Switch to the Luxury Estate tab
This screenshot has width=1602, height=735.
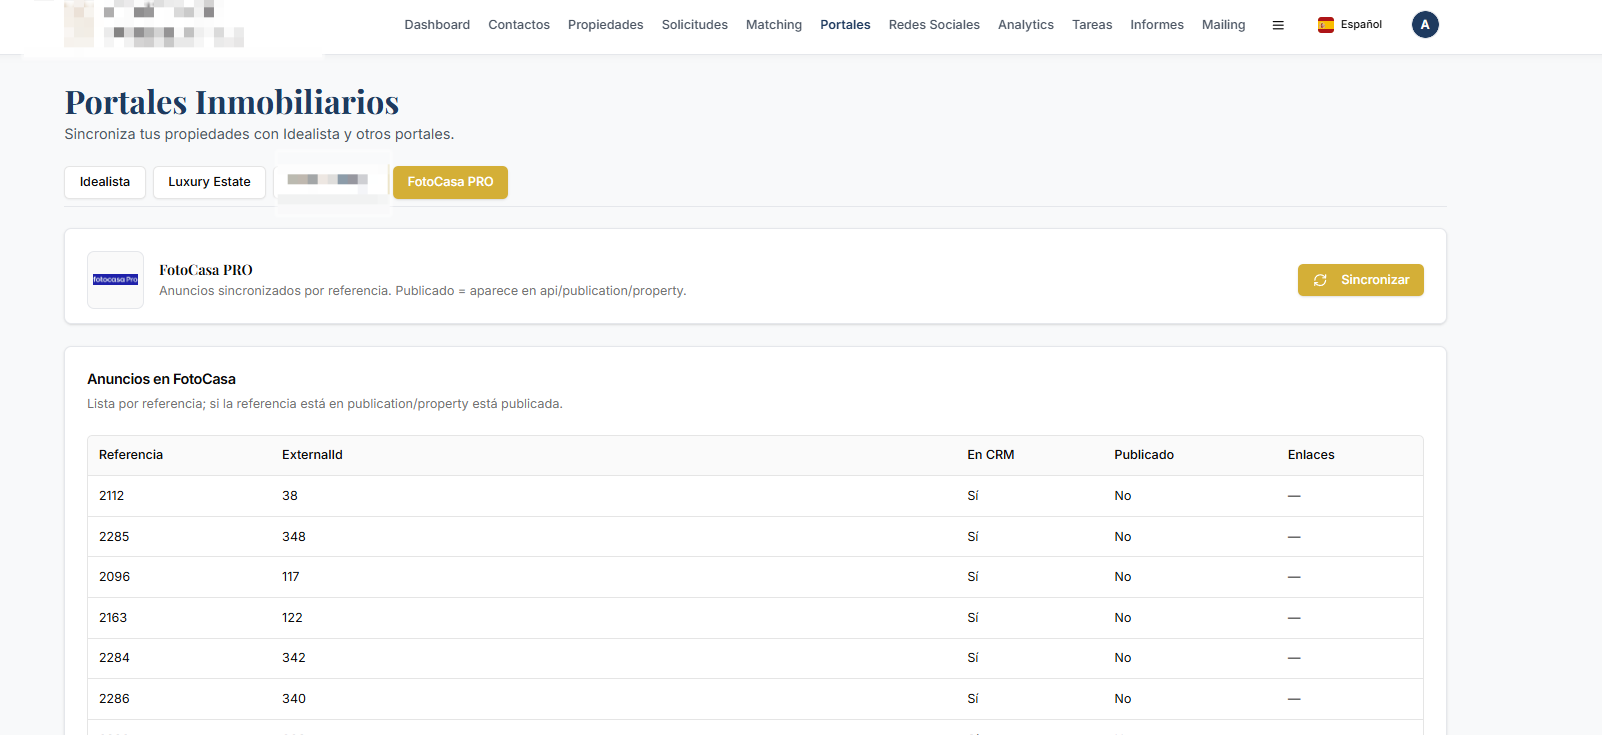209,182
